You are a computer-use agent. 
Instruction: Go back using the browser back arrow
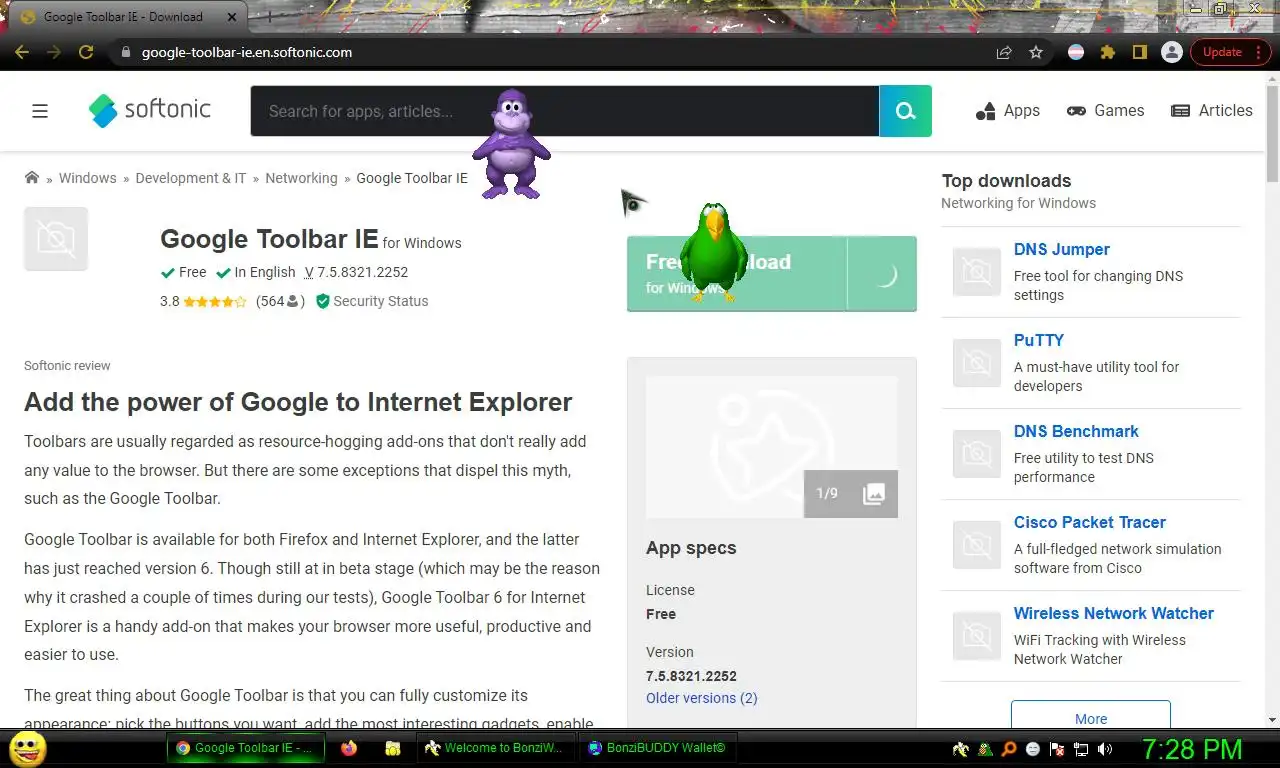pyautogui.click(x=22, y=52)
